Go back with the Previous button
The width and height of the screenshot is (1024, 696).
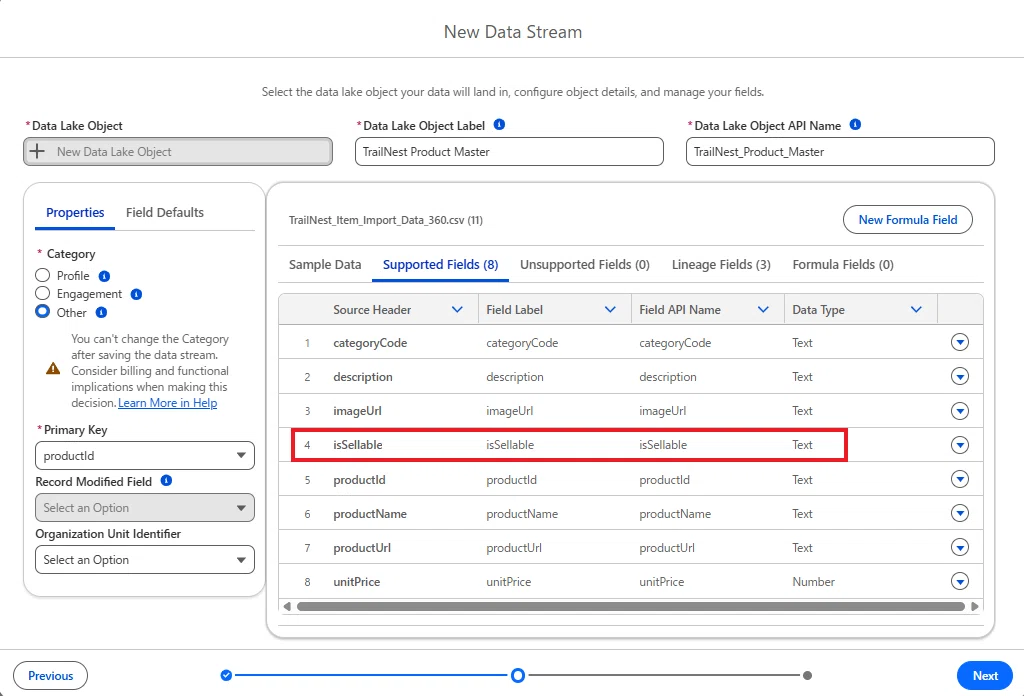pyautogui.click(x=50, y=676)
